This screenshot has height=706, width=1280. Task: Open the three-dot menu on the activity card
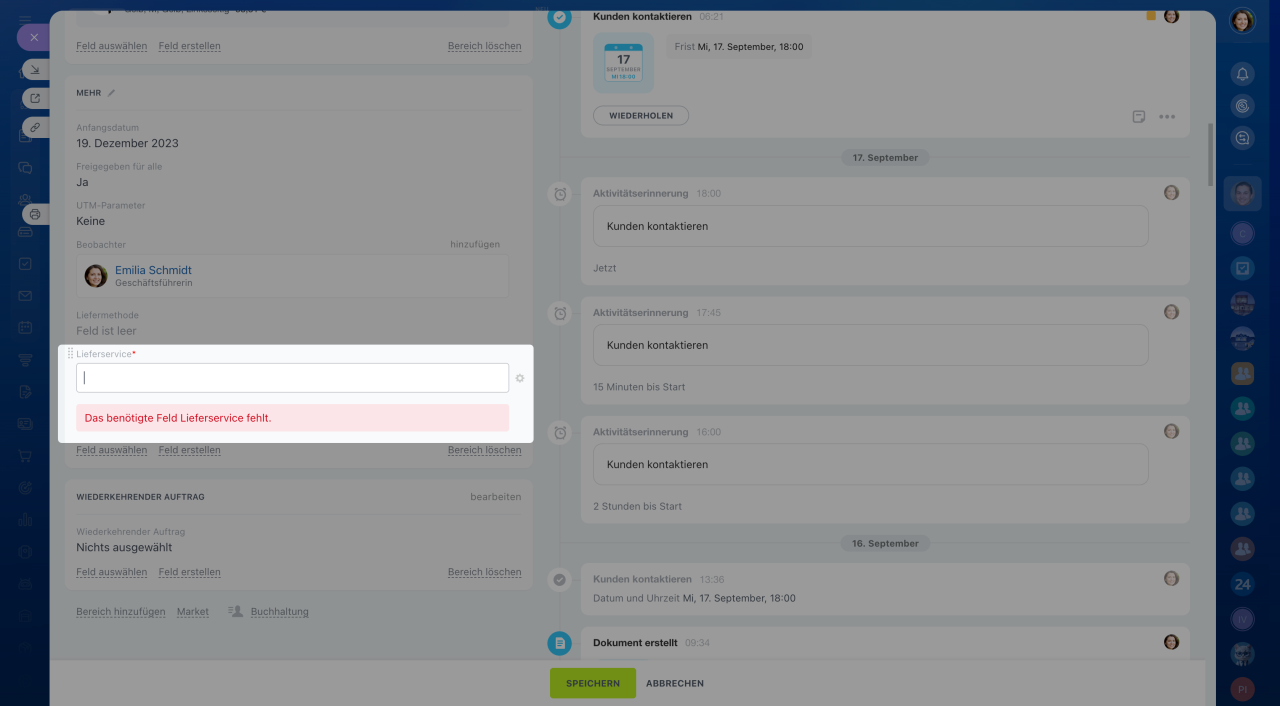1167,116
